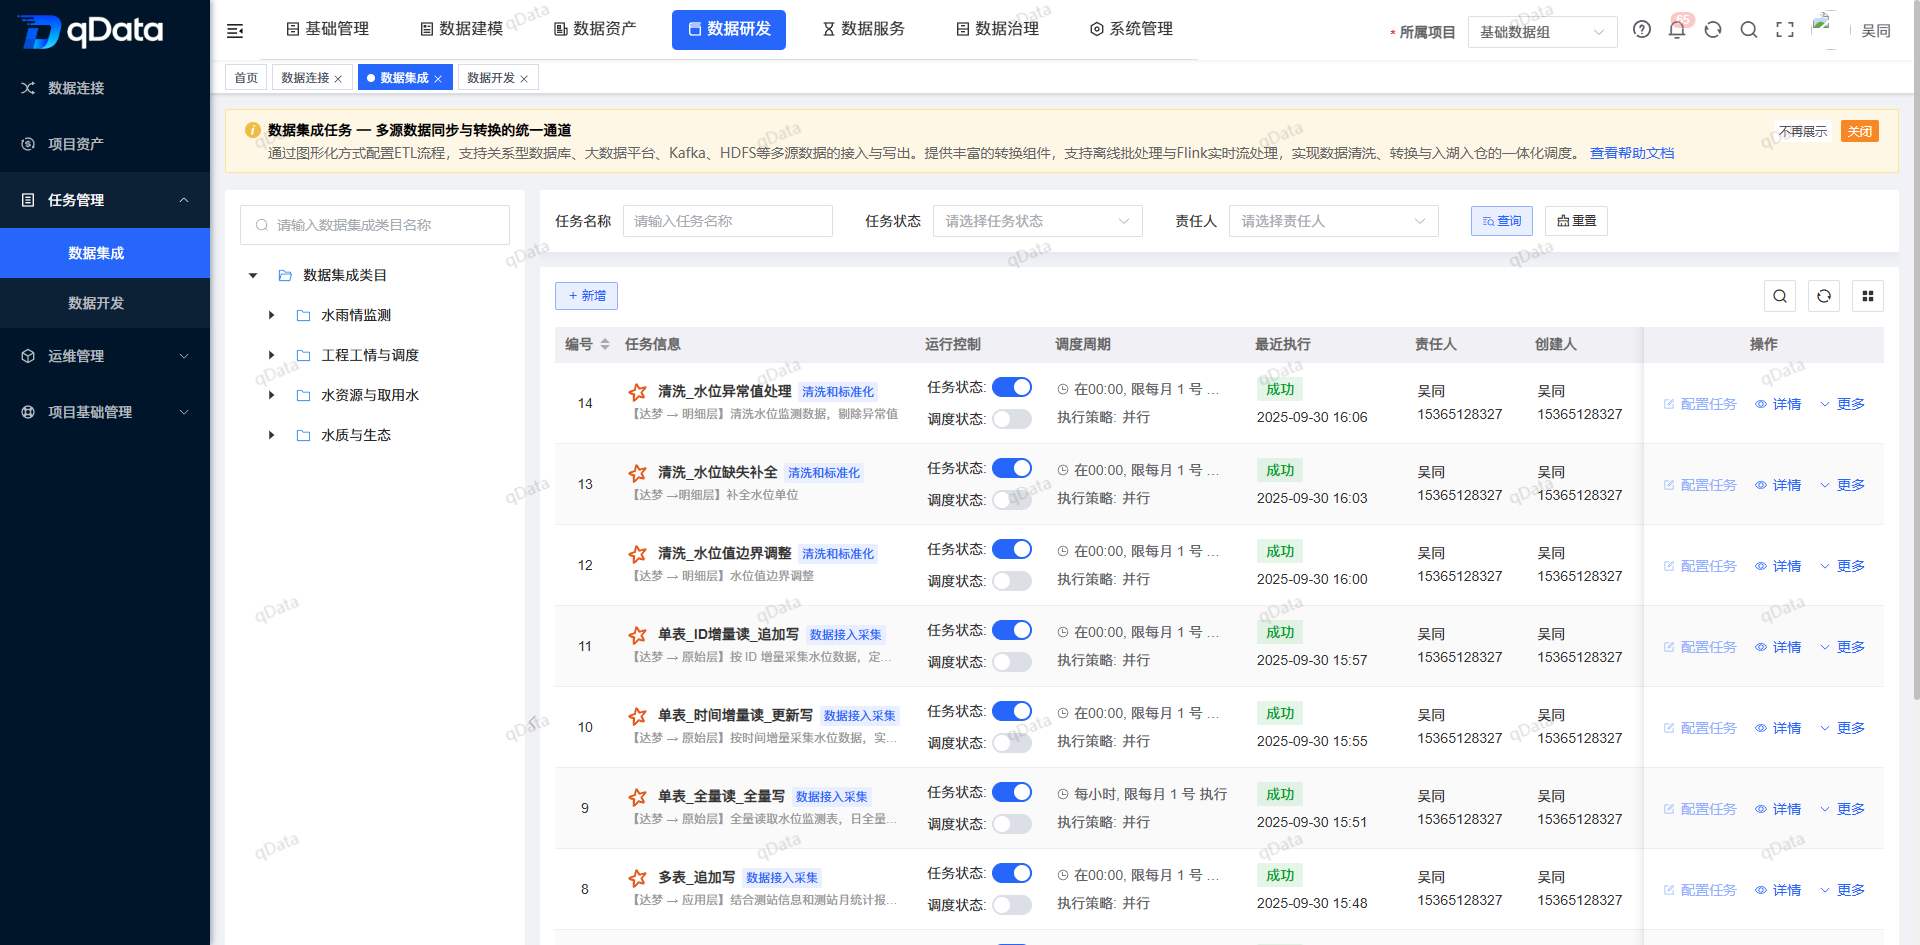Image resolution: width=1920 pixels, height=945 pixels.
Task: Switch to card view with grid icon
Action: pyautogui.click(x=1868, y=296)
